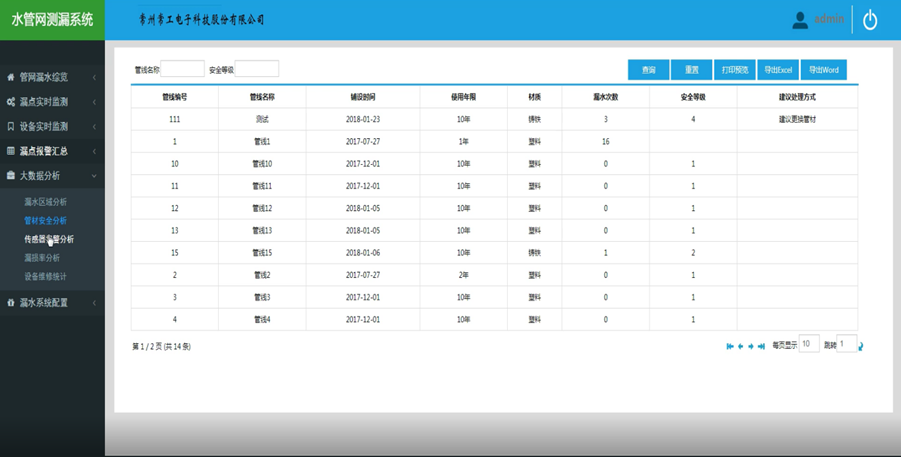Click the 管线编号 column header
The height and width of the screenshot is (457, 901).
[175, 97]
